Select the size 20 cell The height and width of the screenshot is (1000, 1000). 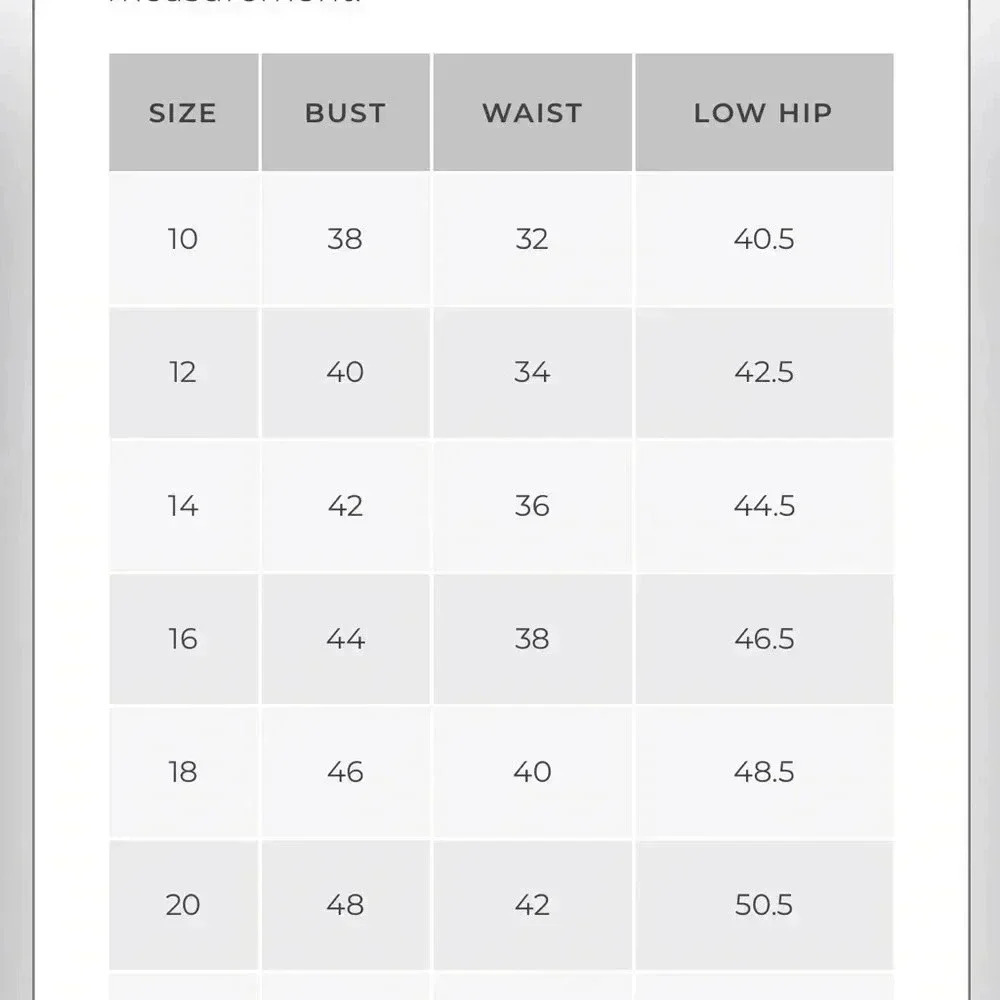[x=184, y=905]
